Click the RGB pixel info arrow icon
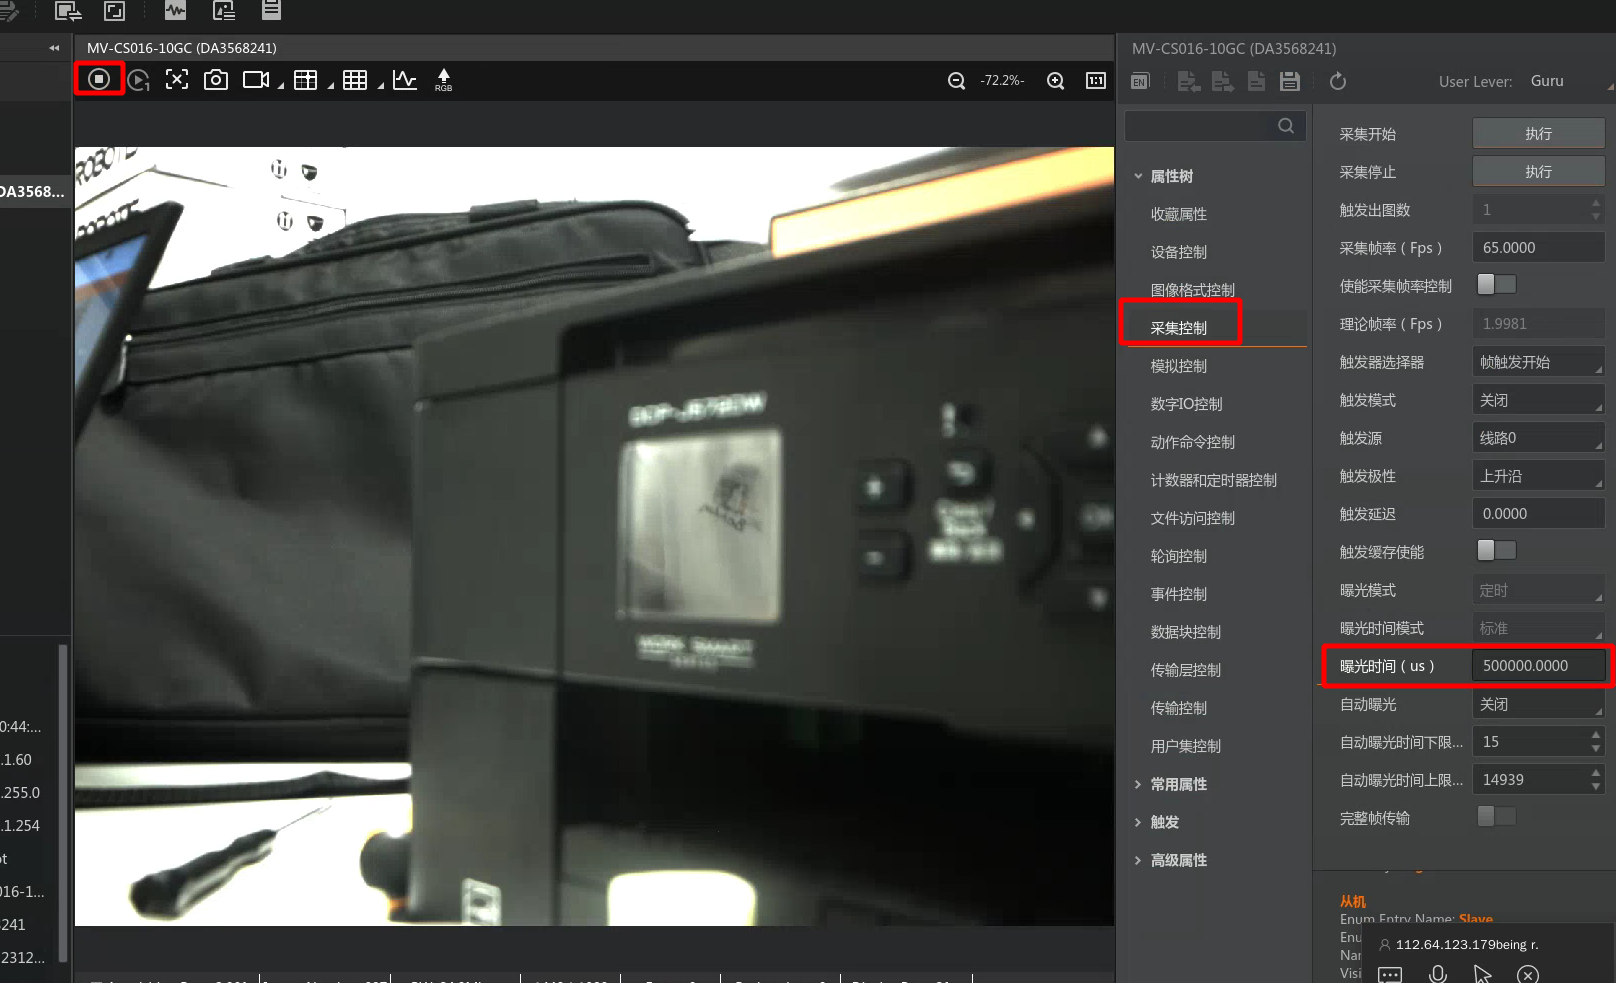This screenshot has width=1616, height=983. [x=444, y=80]
